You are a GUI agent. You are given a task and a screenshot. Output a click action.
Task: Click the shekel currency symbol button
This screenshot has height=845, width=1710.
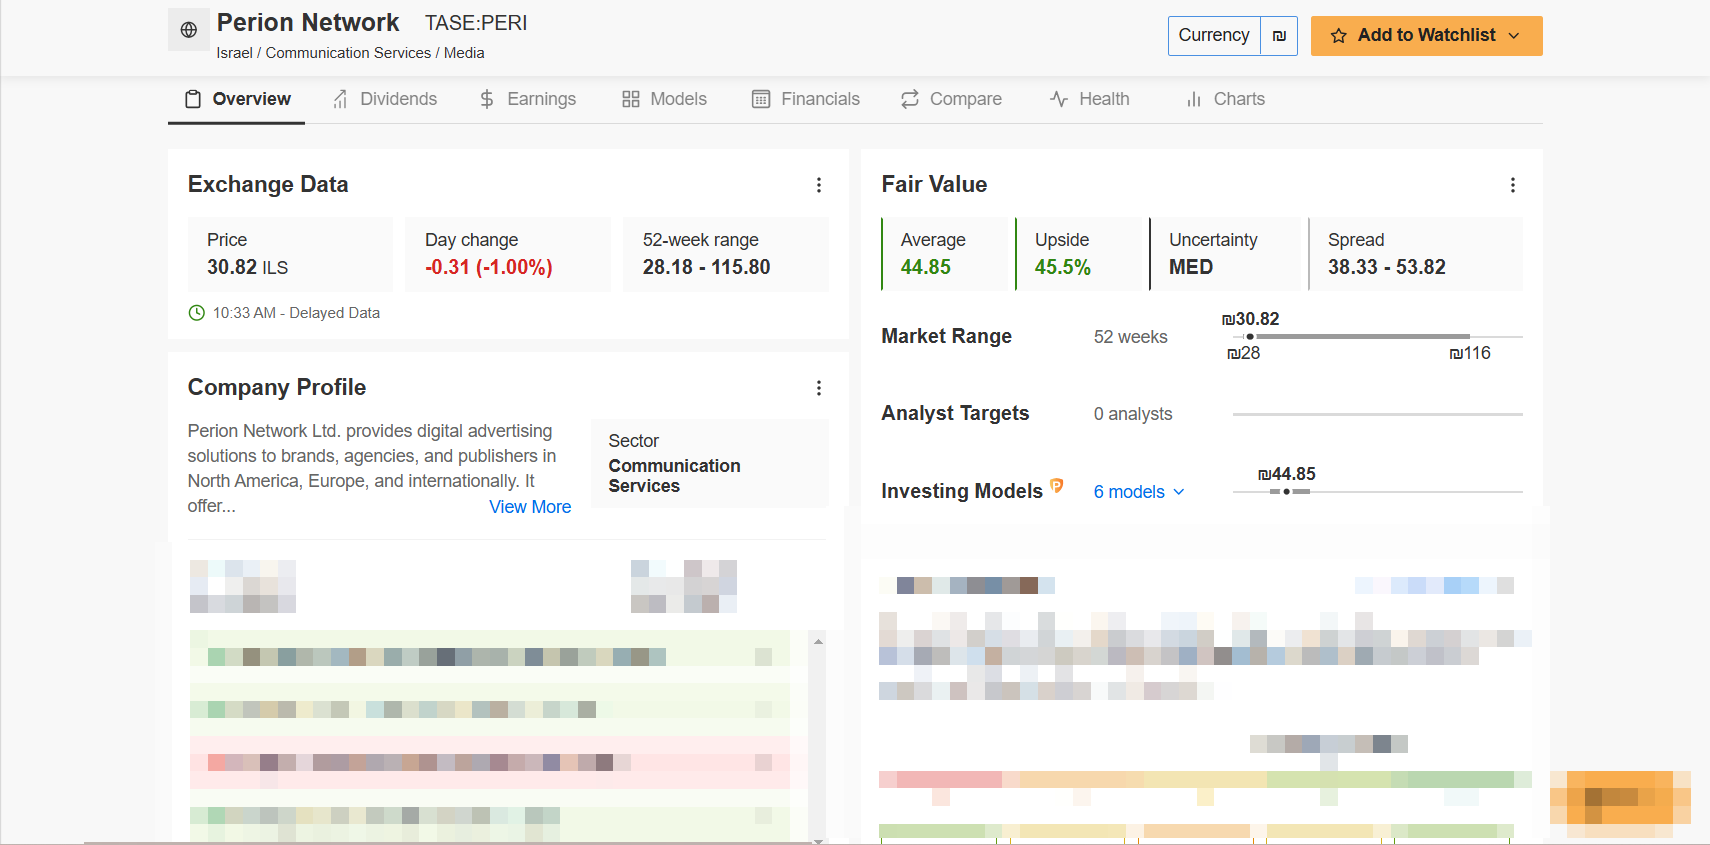[x=1279, y=36]
